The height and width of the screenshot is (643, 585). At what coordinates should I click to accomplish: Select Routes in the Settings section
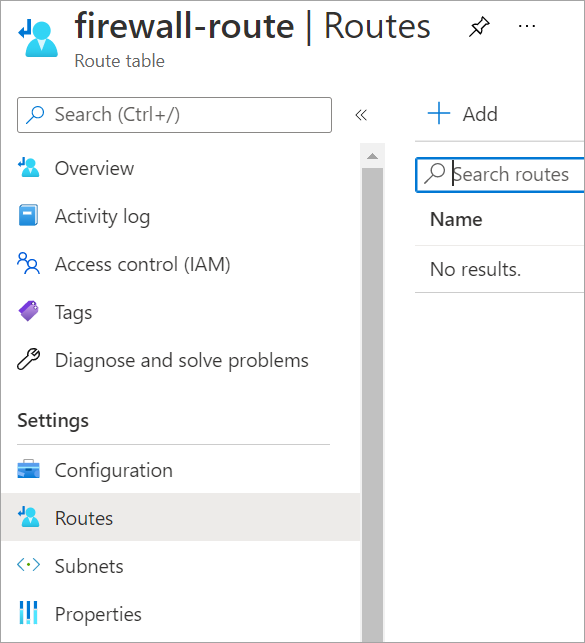pyautogui.click(x=180, y=518)
